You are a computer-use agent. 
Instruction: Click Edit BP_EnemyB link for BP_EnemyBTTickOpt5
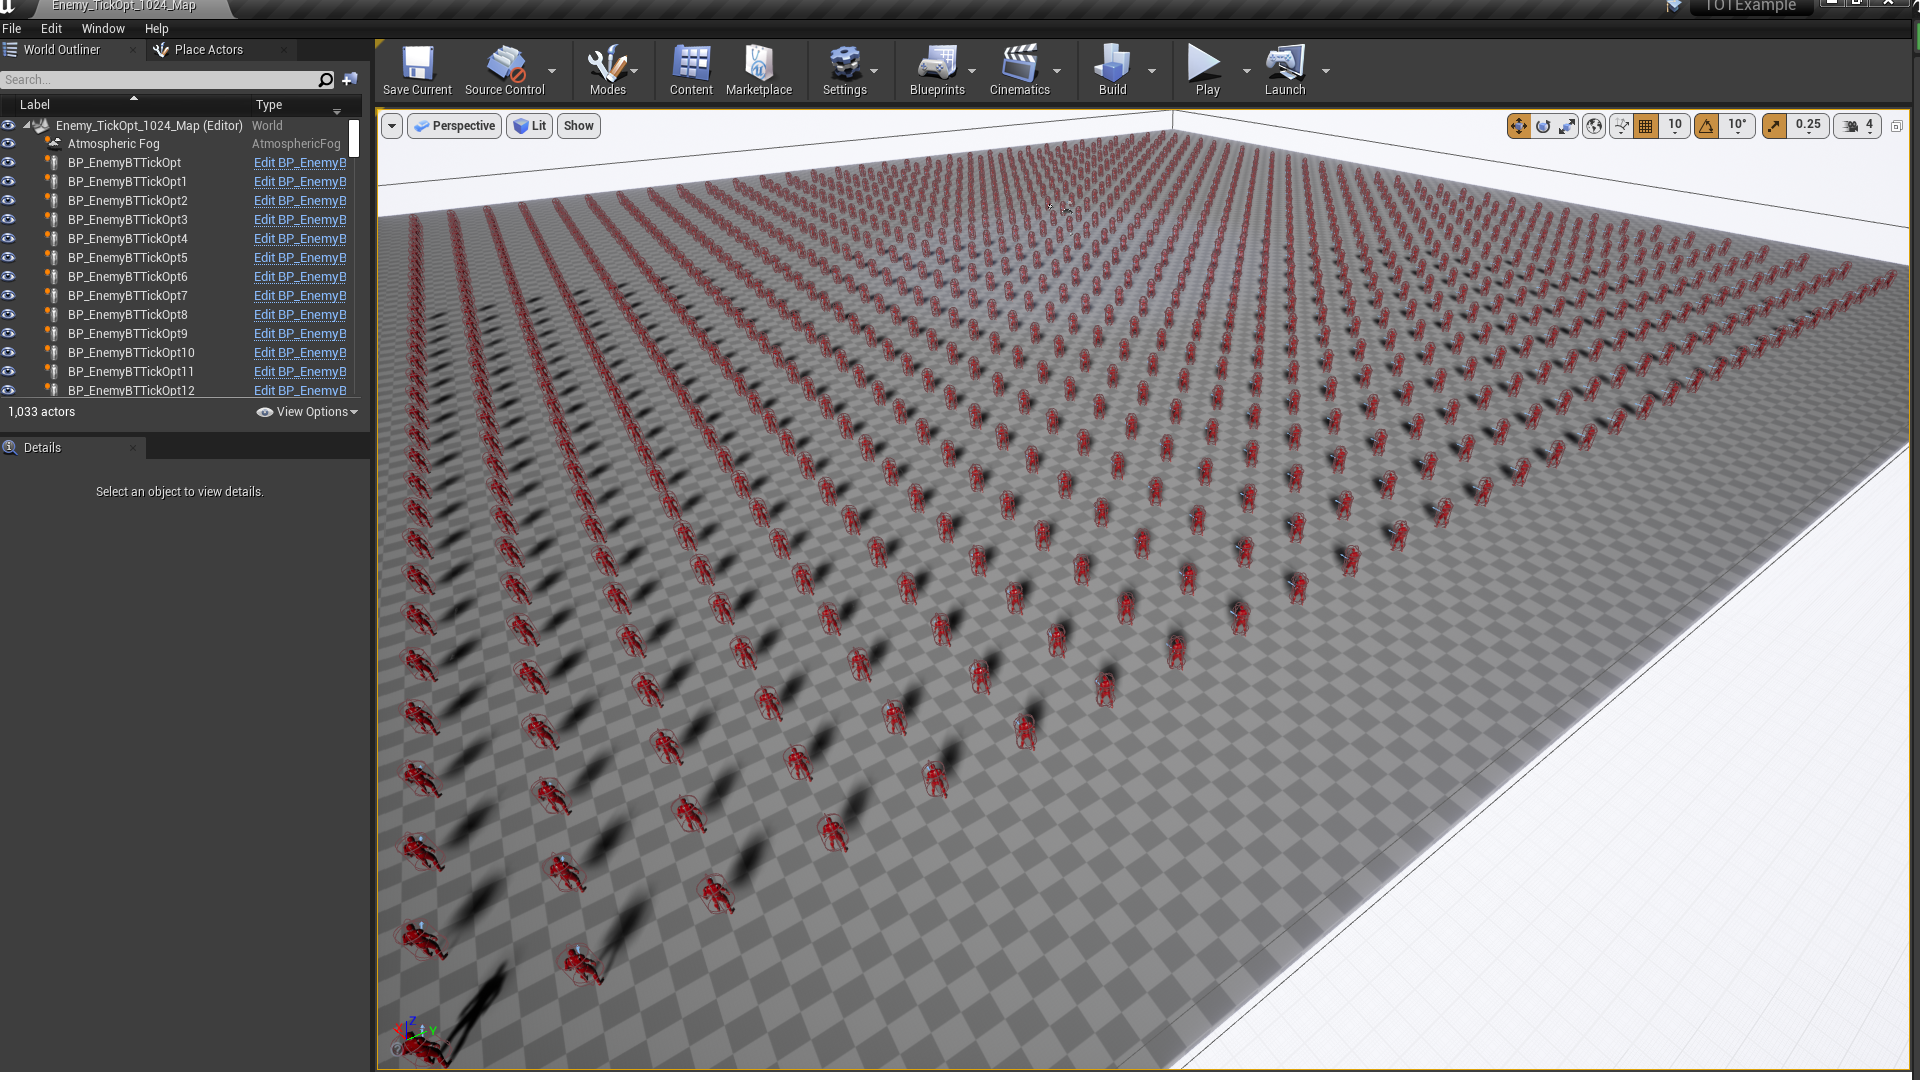pyautogui.click(x=300, y=257)
